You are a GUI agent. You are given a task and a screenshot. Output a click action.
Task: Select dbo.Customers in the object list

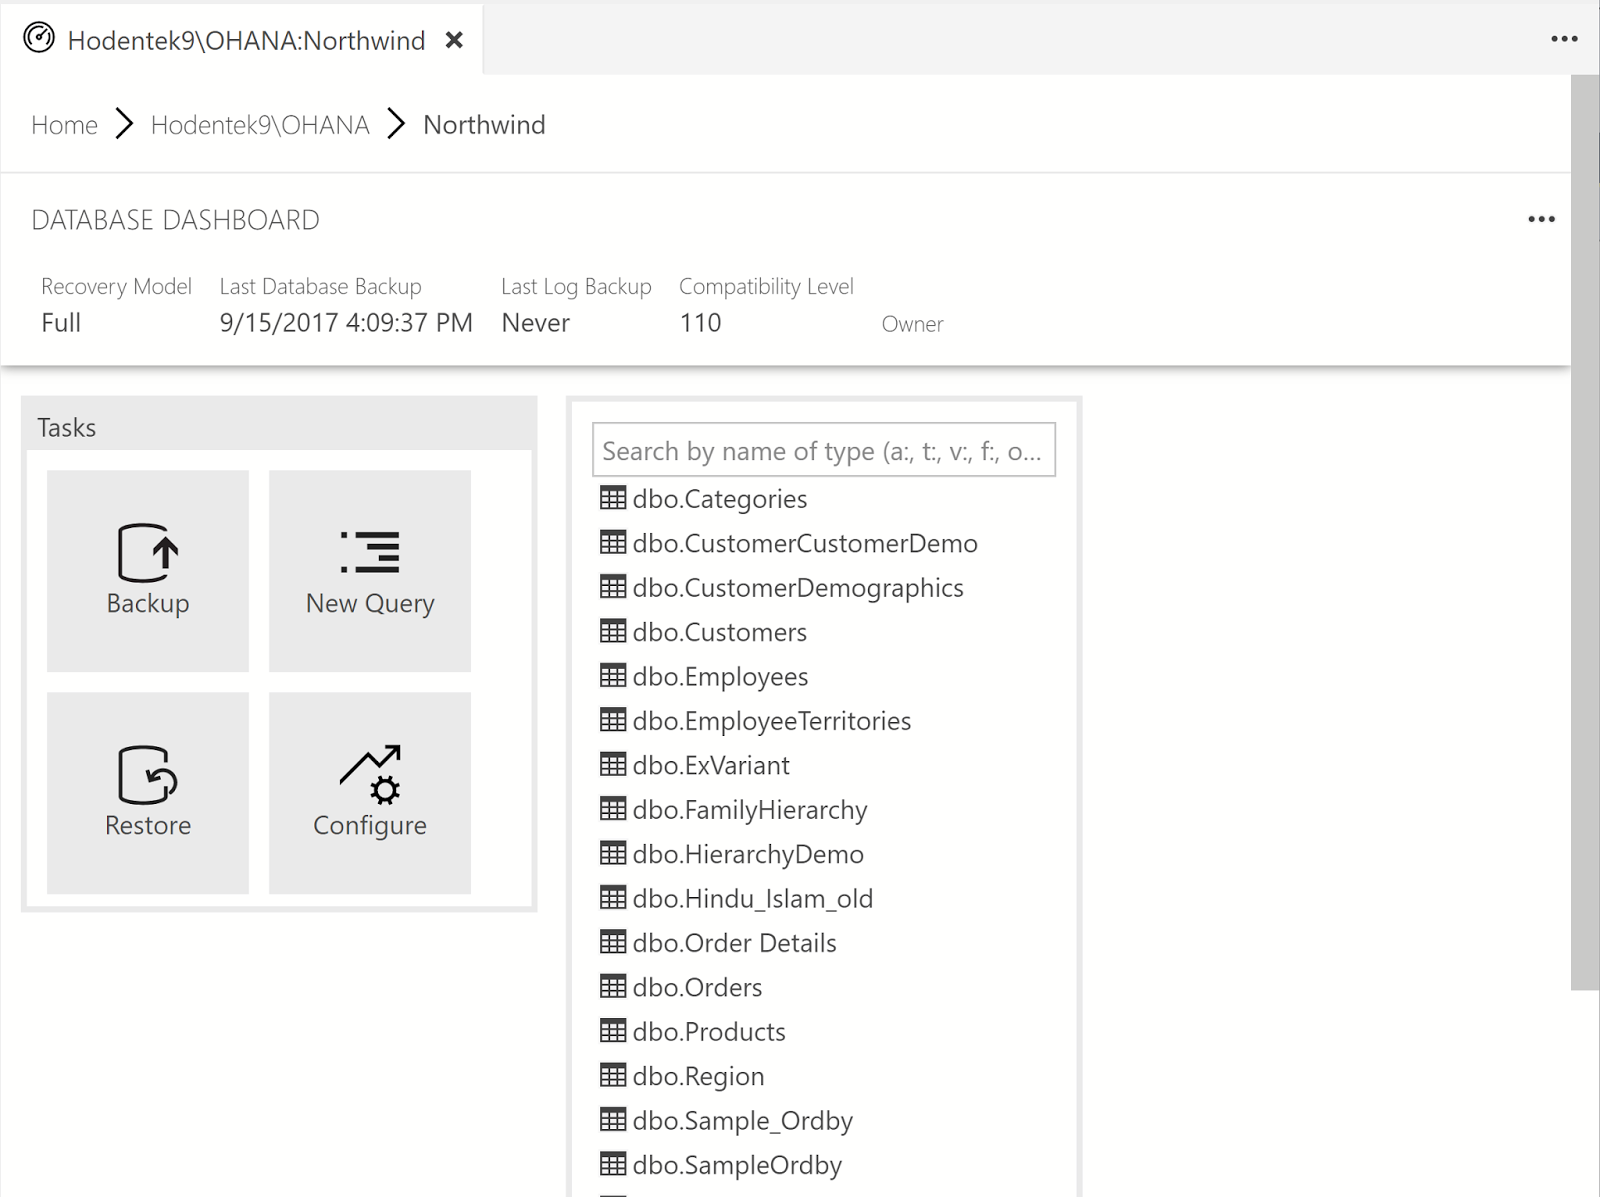pyautogui.click(x=719, y=631)
